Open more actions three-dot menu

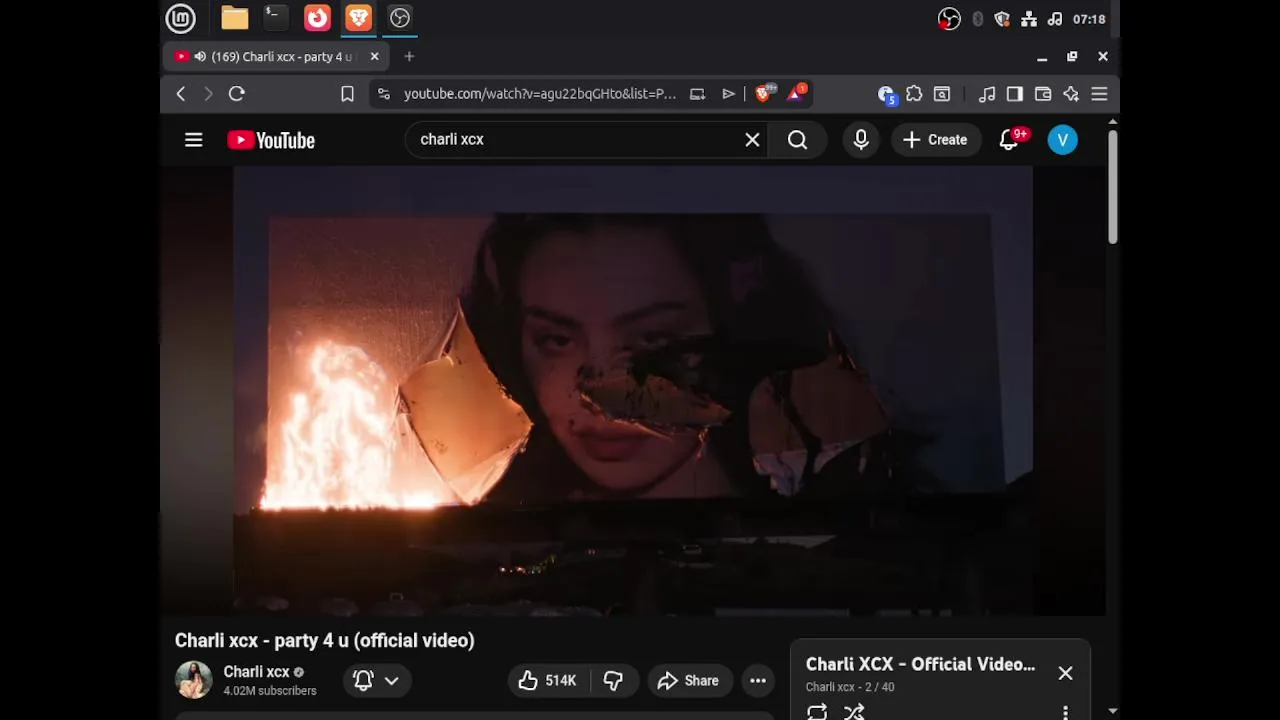(758, 681)
